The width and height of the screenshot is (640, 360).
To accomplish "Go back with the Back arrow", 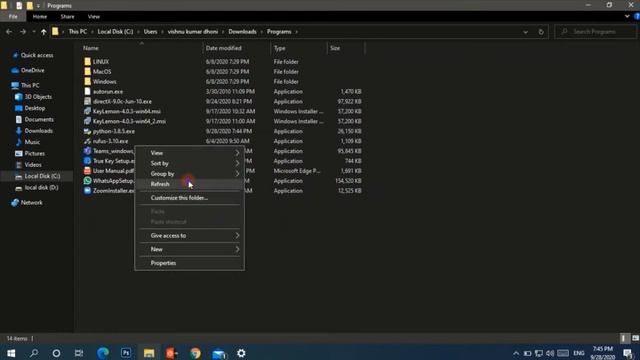I will coord(9,32).
